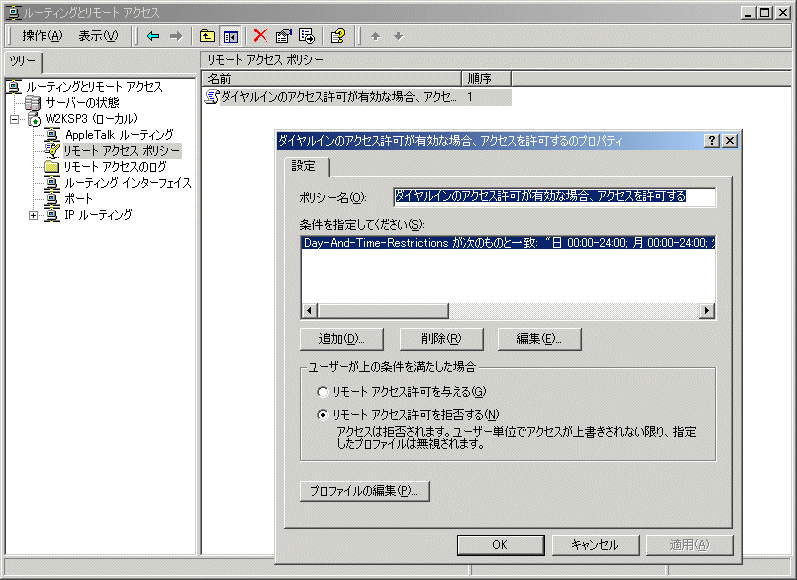Click the サーバーの状態 server icon
The image size is (797, 580).
(33, 103)
